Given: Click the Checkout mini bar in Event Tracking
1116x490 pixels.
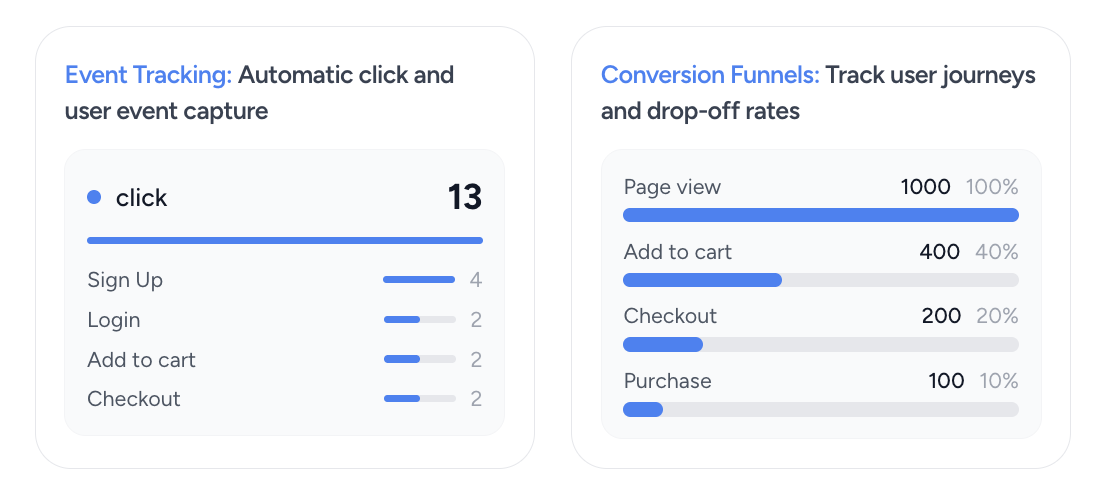Looking at the screenshot, I should pos(419,399).
